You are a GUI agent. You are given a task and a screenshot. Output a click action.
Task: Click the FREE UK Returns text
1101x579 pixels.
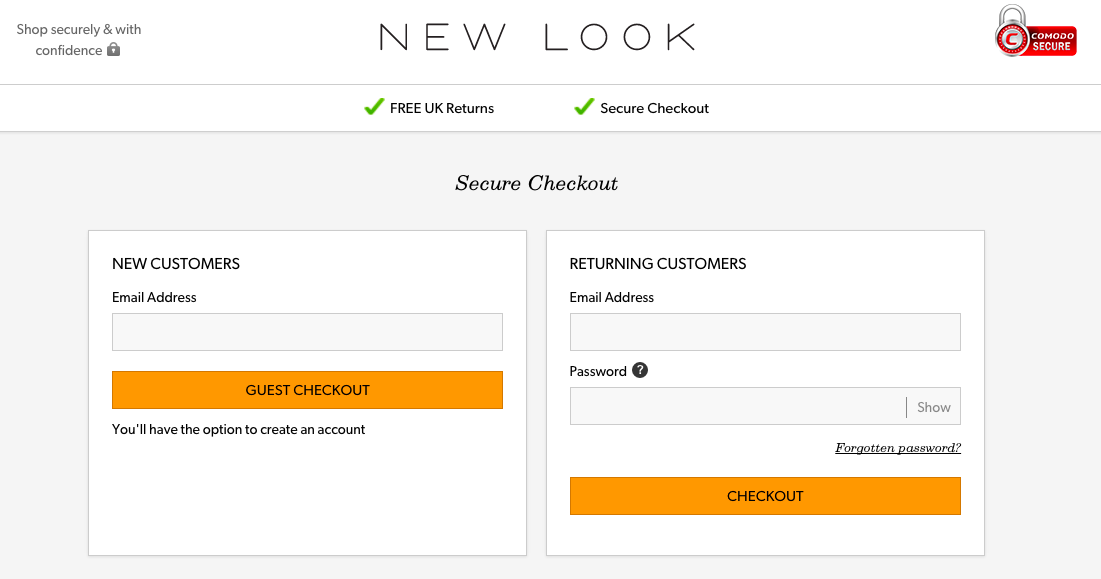tap(442, 108)
